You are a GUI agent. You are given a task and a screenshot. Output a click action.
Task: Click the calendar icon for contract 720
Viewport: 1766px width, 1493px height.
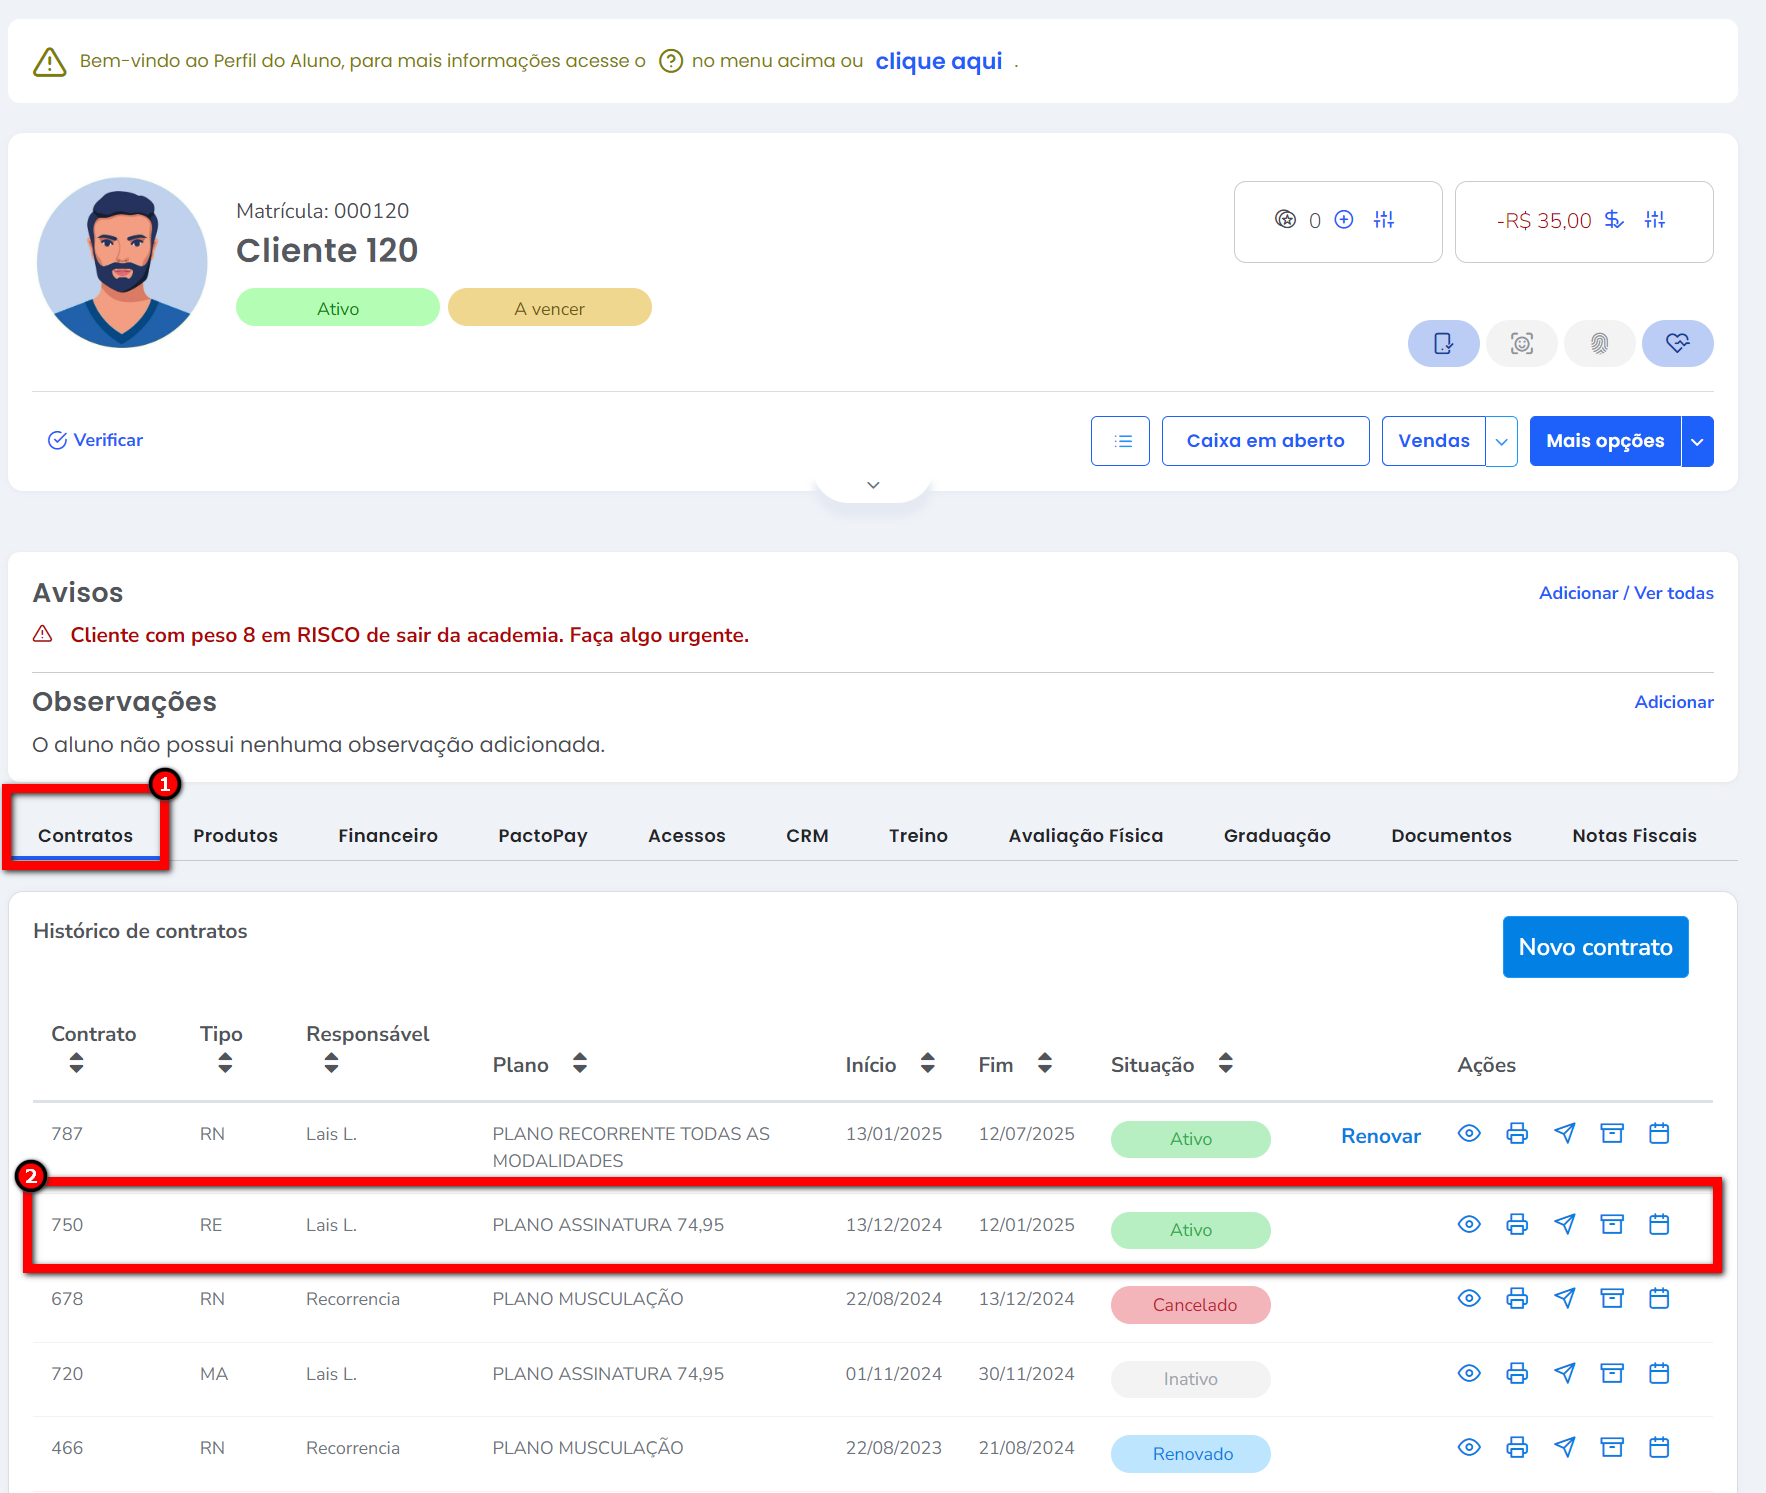[1659, 1373]
